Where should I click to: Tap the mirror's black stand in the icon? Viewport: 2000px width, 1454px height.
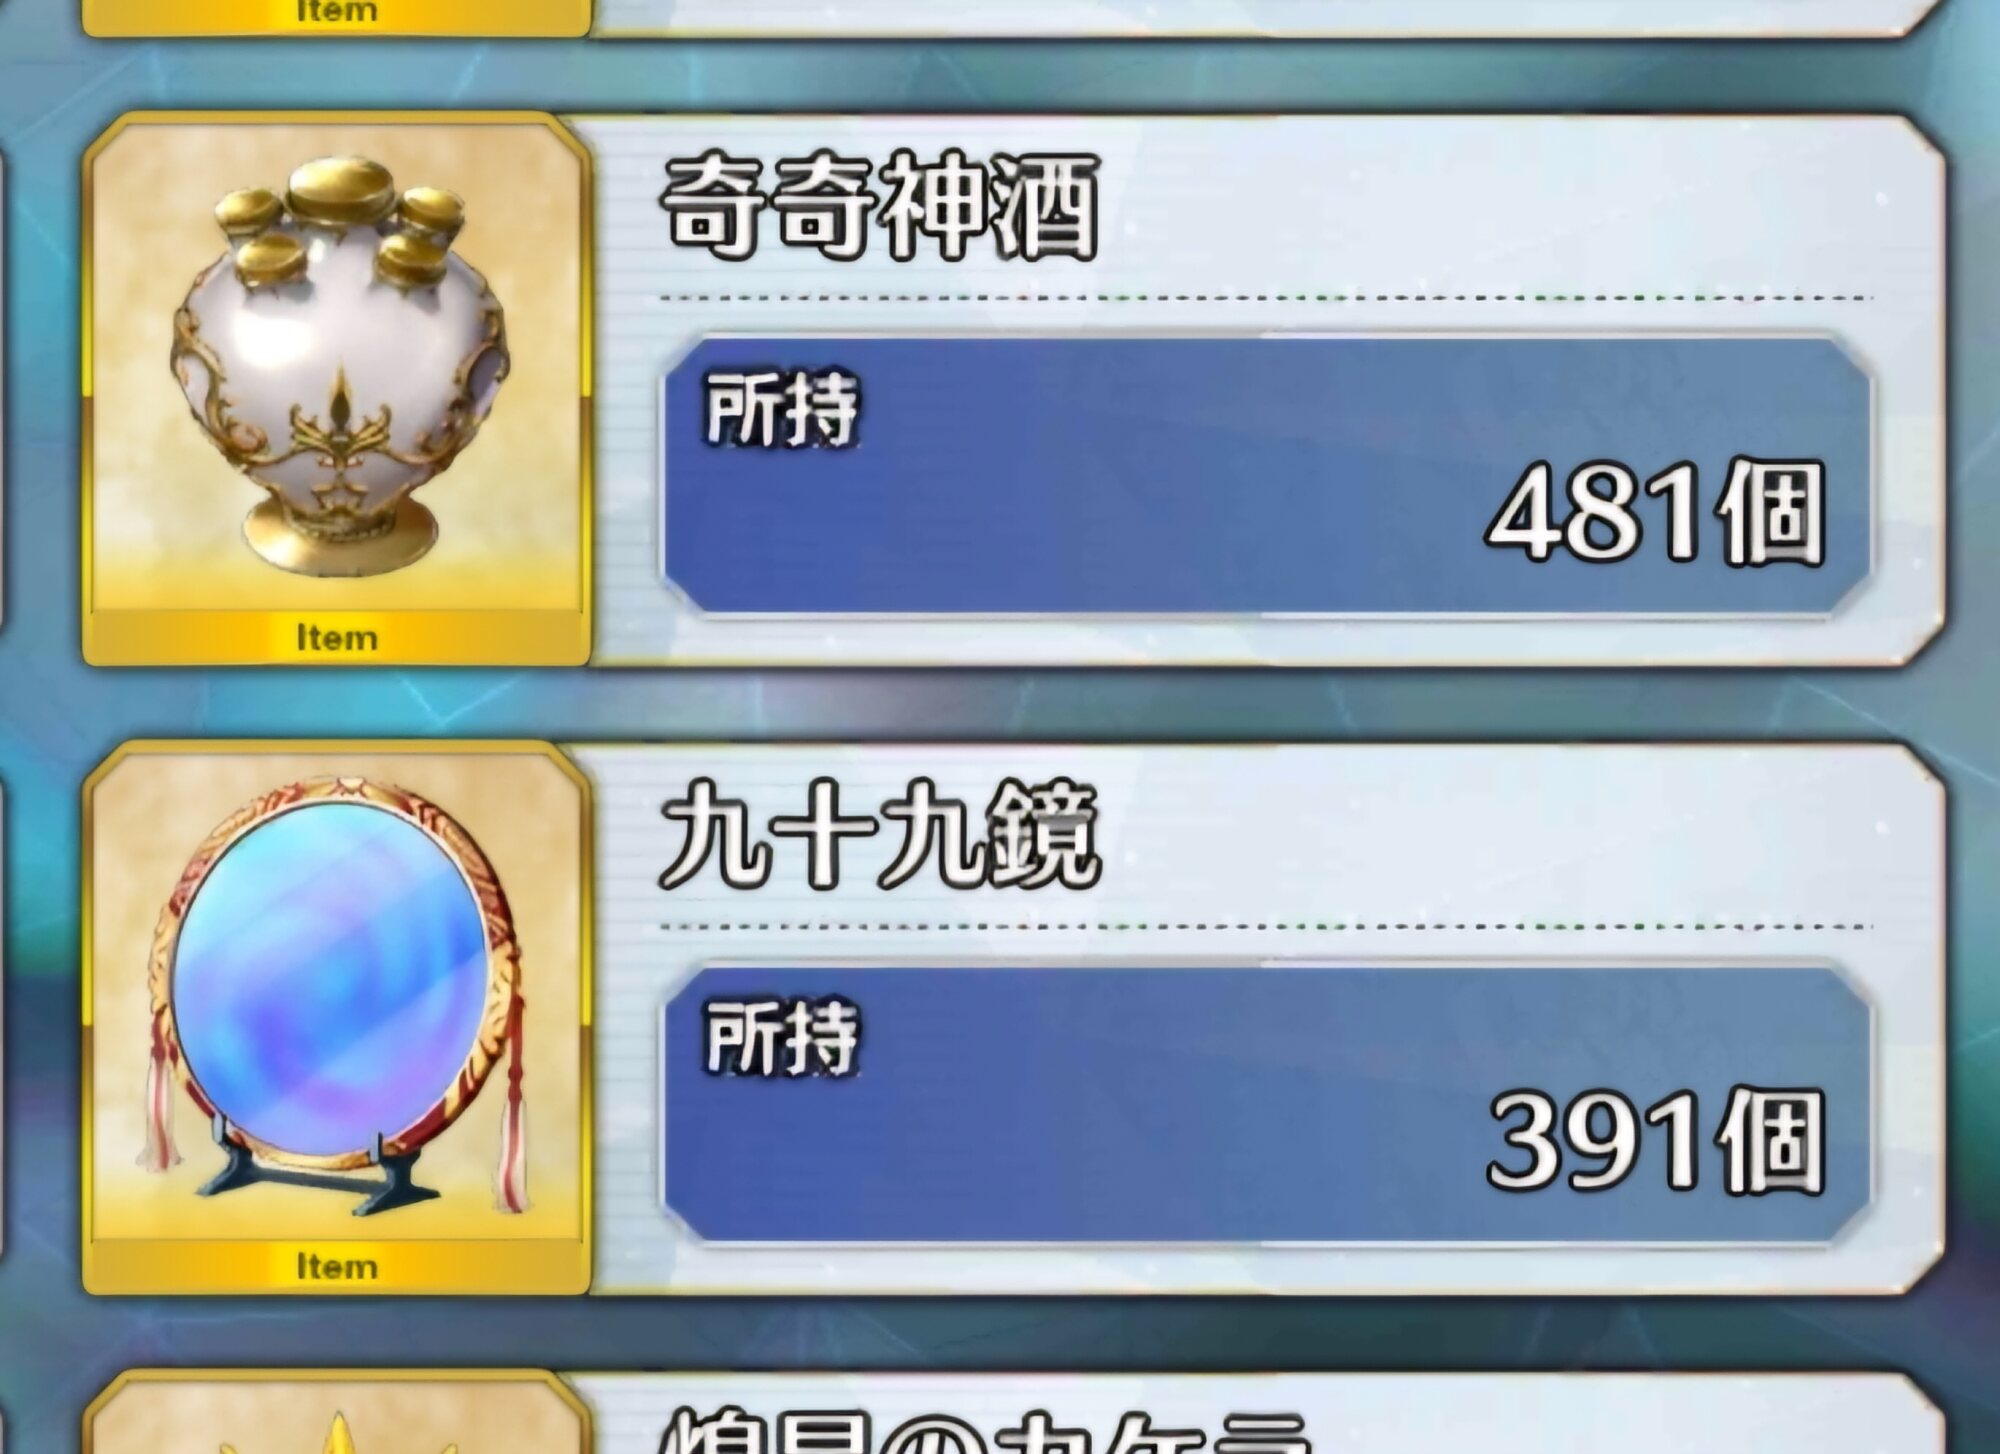tap(318, 1172)
